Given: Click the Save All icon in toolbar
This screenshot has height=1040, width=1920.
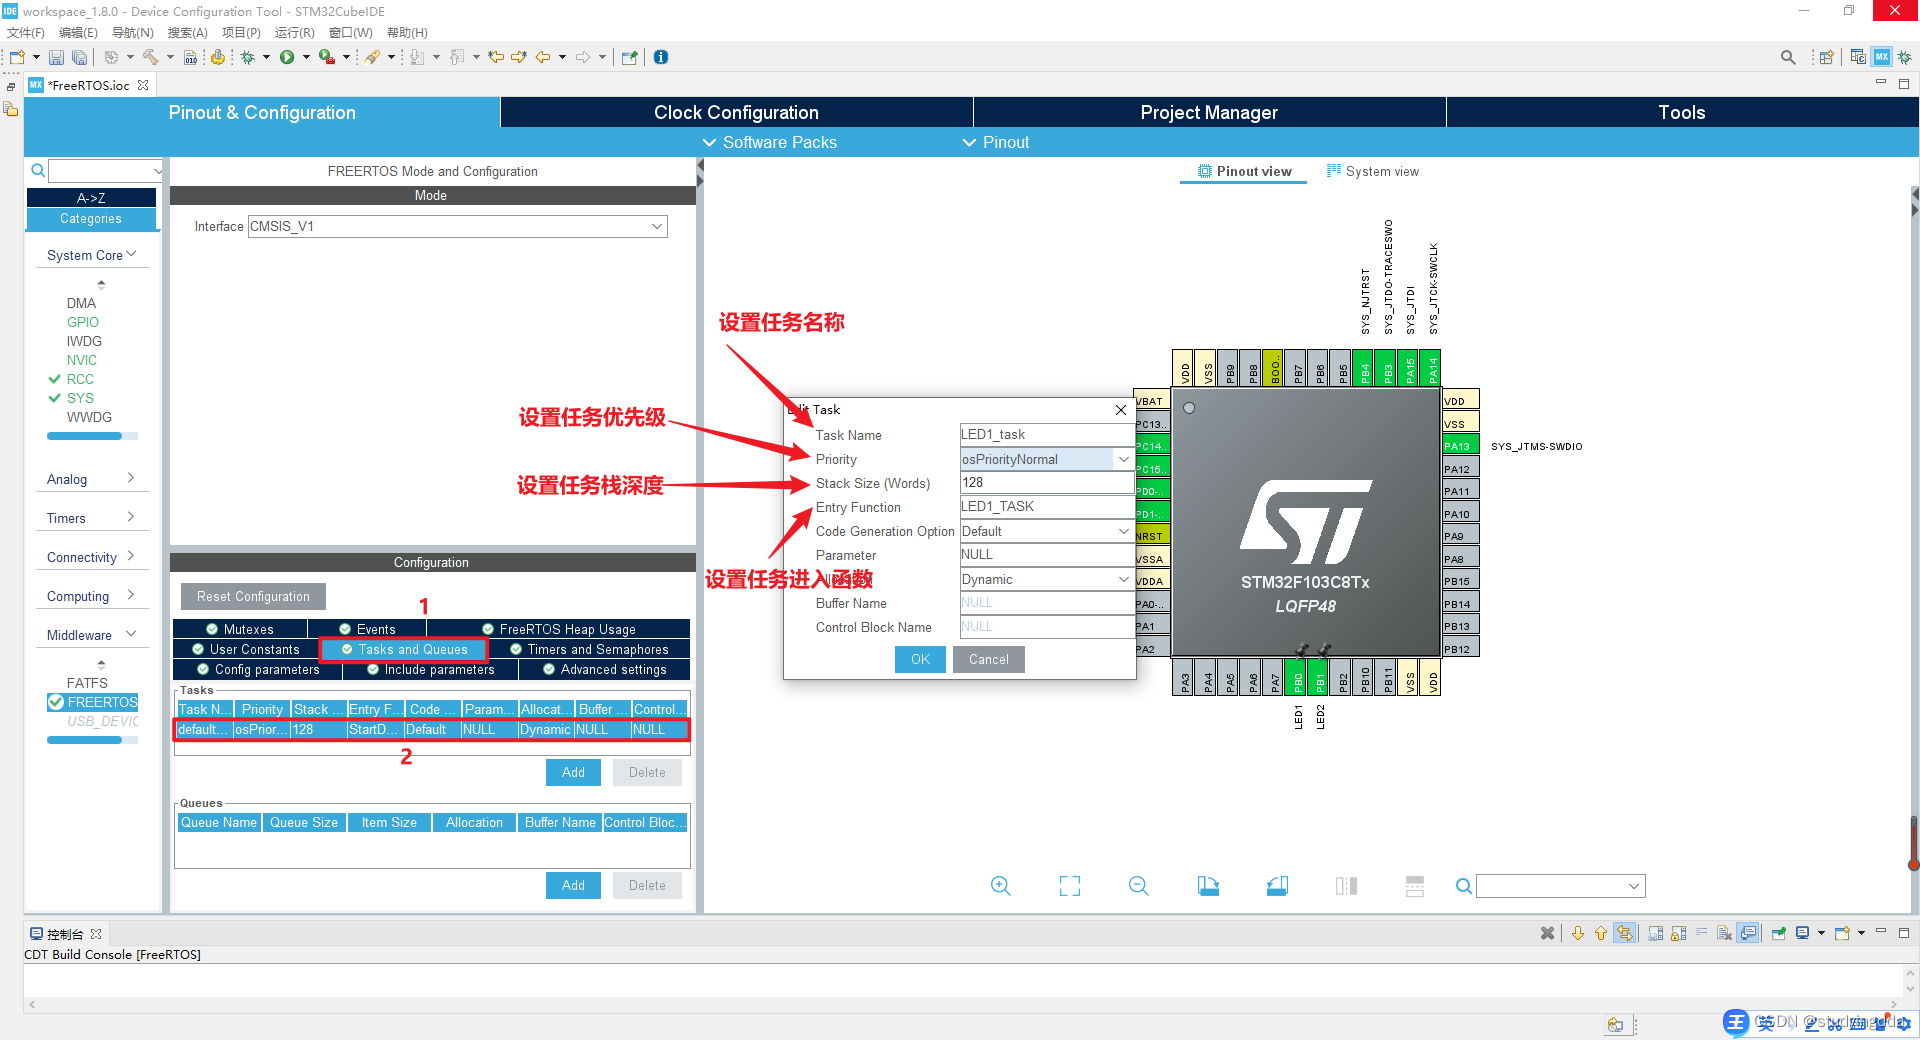Looking at the screenshot, I should [79, 58].
